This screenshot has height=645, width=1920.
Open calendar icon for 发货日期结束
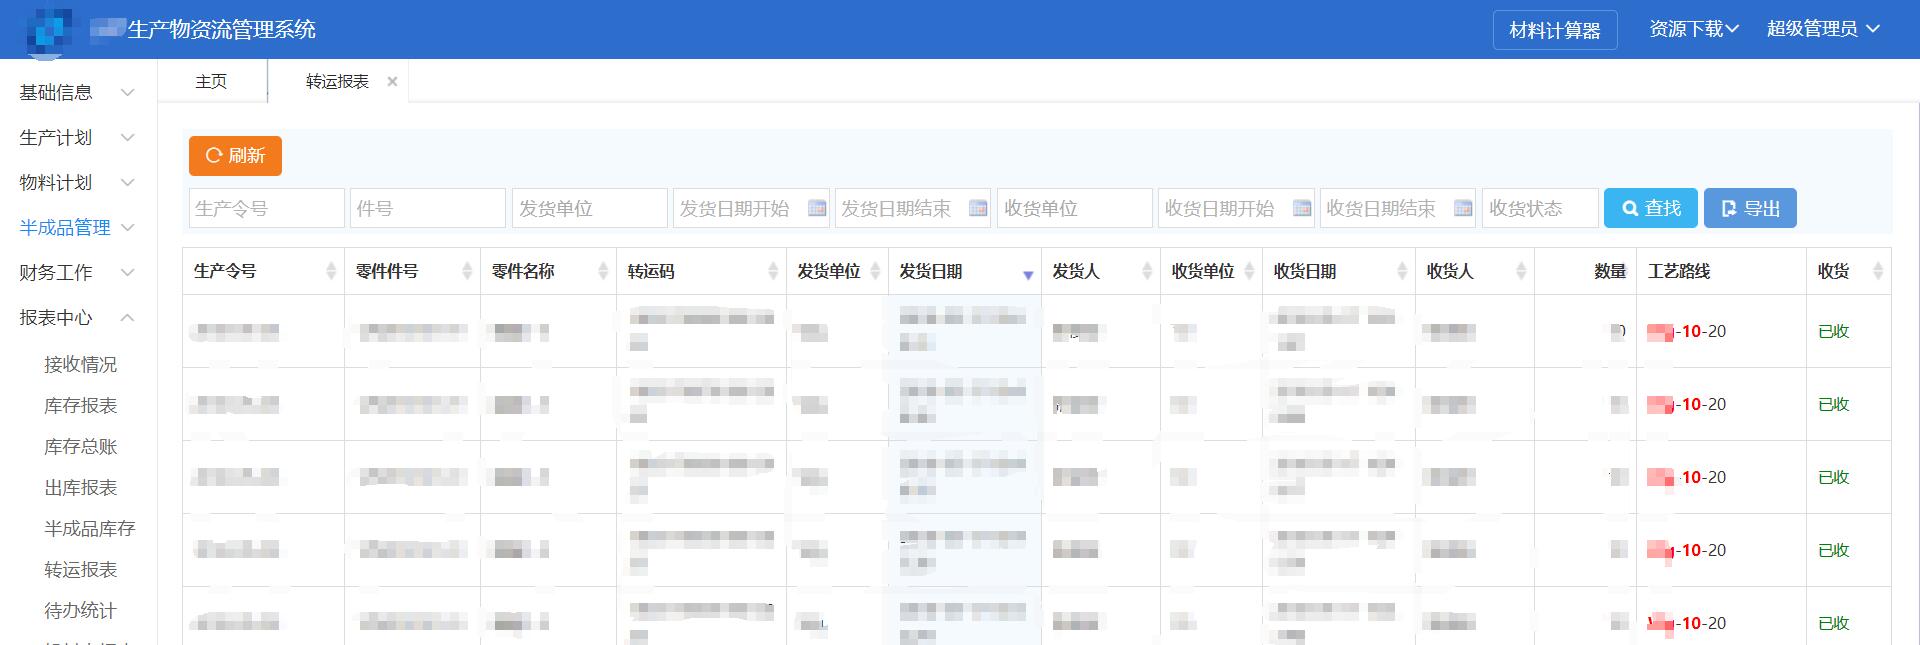(978, 208)
